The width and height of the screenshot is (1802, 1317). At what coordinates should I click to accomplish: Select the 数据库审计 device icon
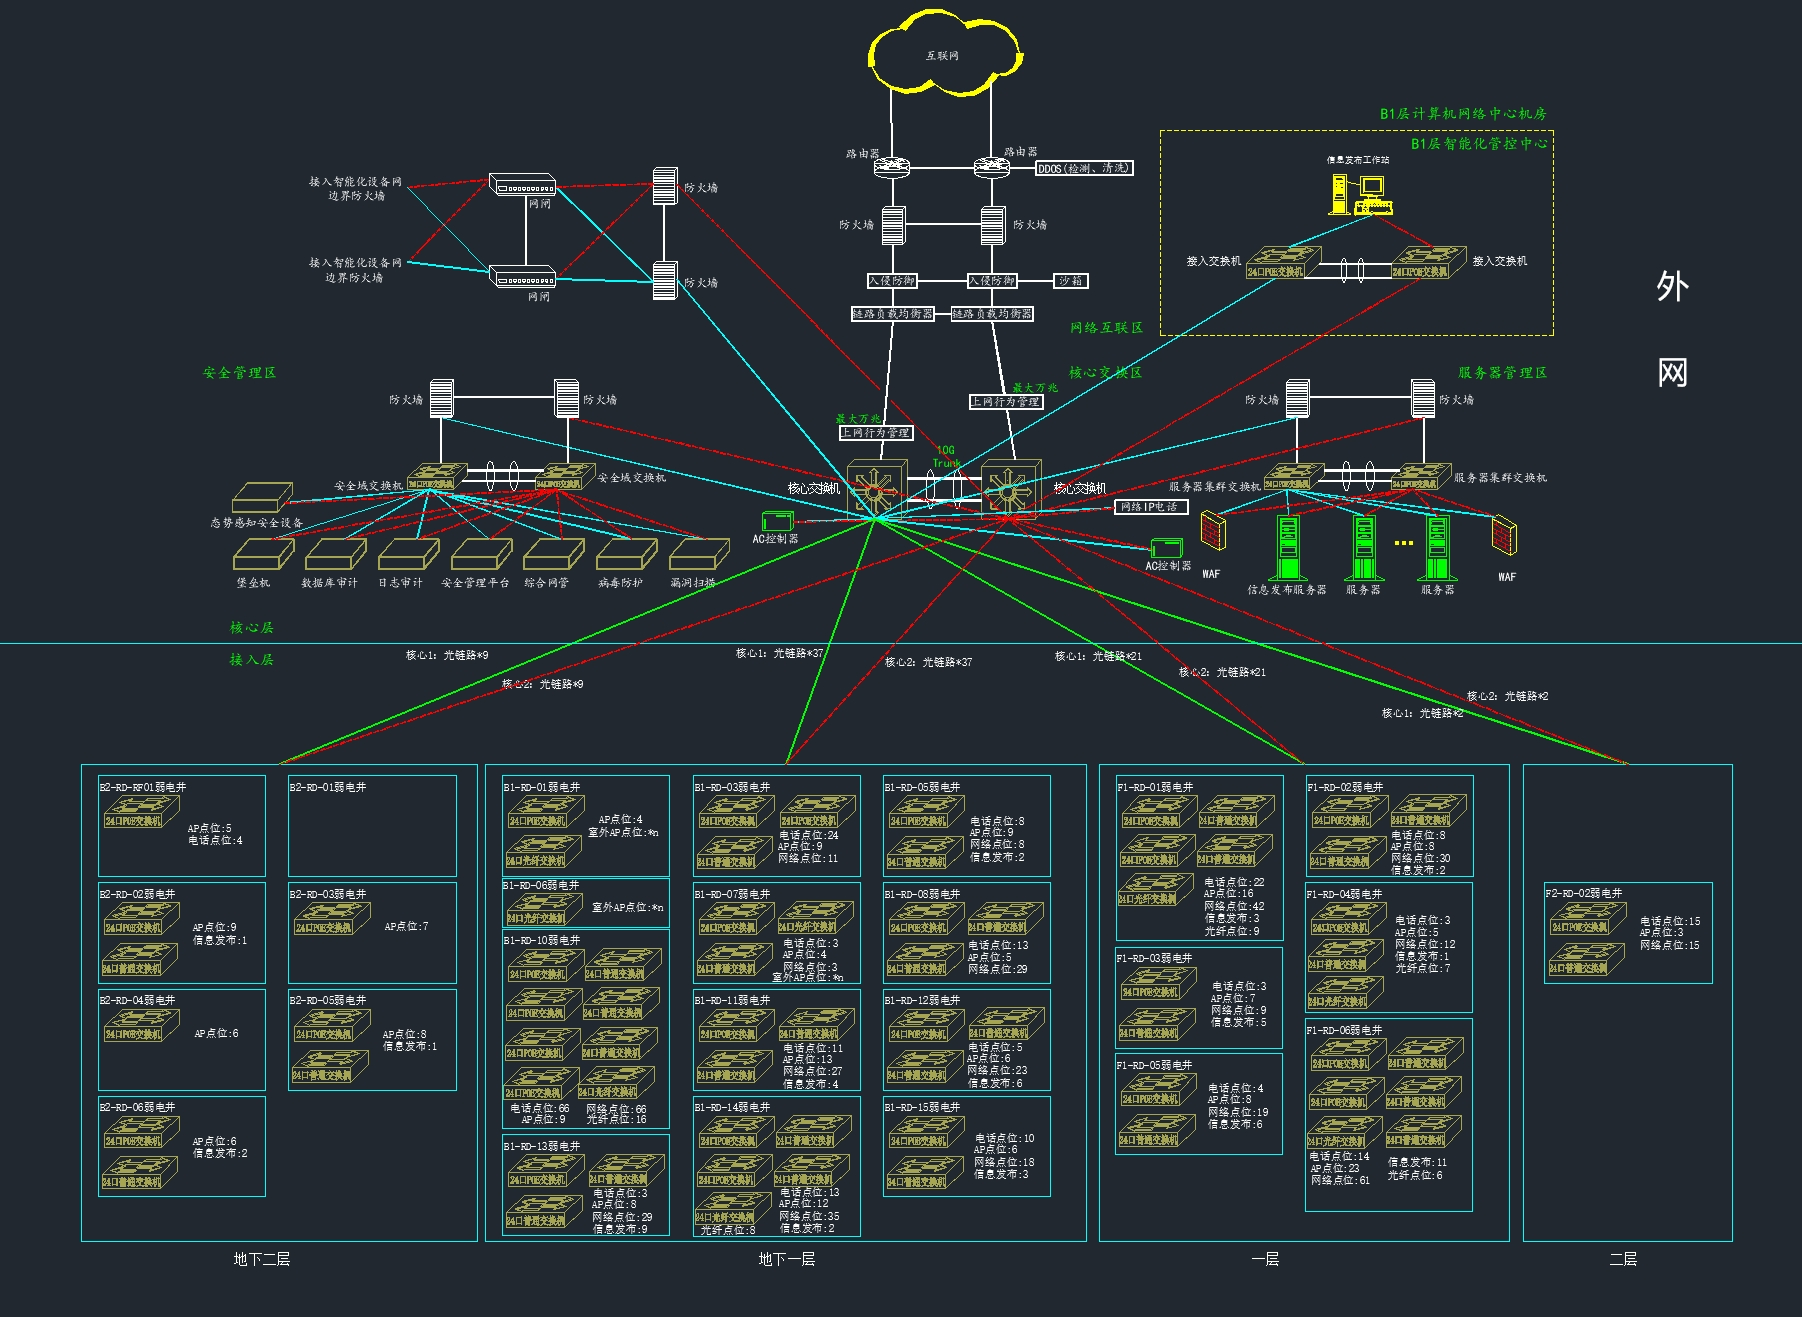click(334, 554)
